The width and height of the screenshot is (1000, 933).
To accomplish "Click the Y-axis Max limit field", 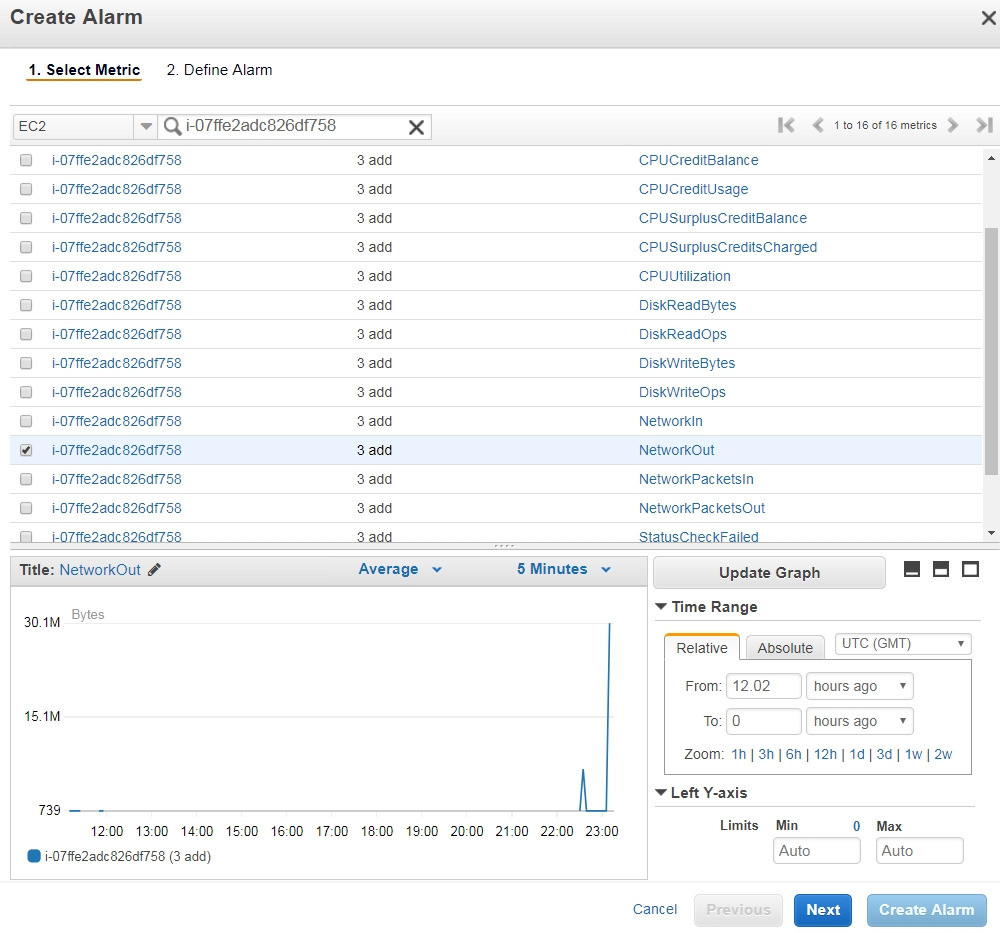I will 919,851.
